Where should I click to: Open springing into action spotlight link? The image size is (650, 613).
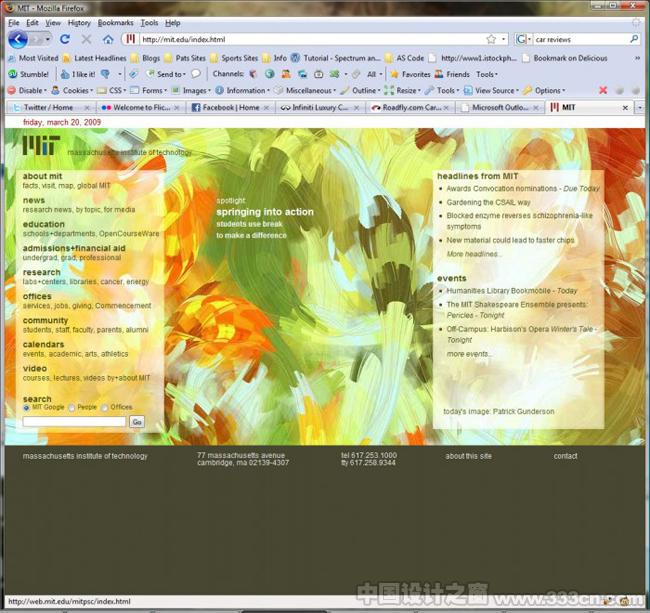click(x=265, y=212)
